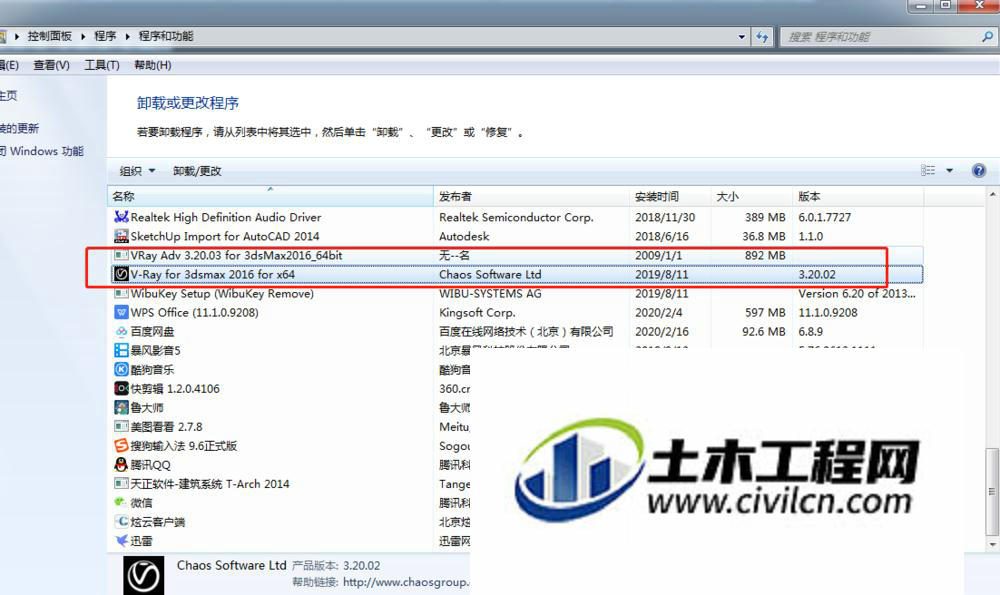This screenshot has height=595, width=1000.
Task: Click the 暴风影音5 program icon
Action: point(121,350)
